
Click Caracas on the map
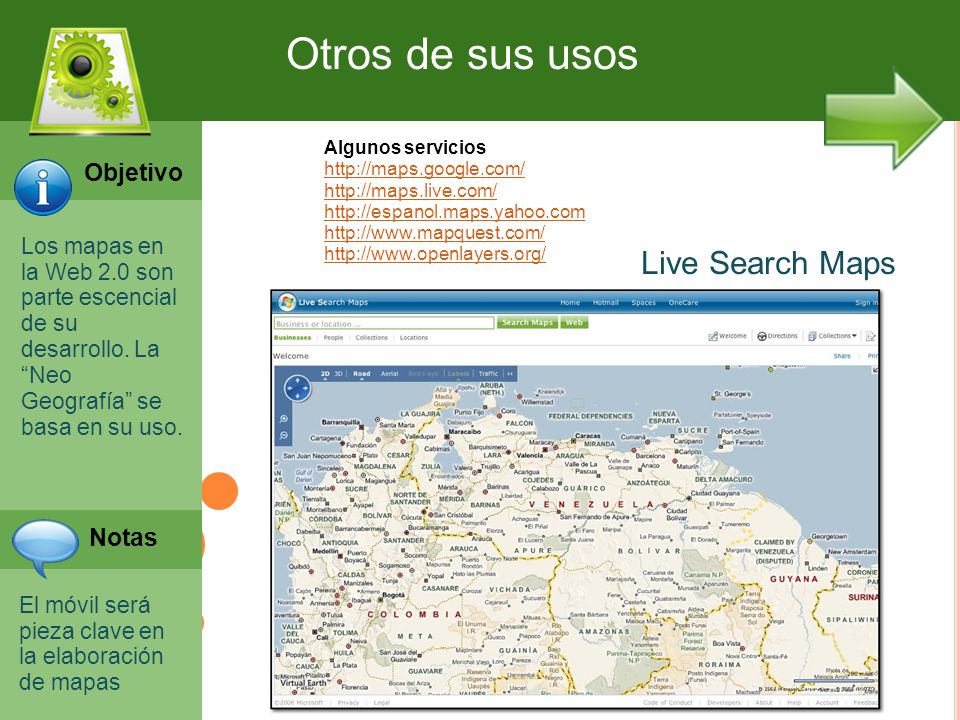(588, 436)
